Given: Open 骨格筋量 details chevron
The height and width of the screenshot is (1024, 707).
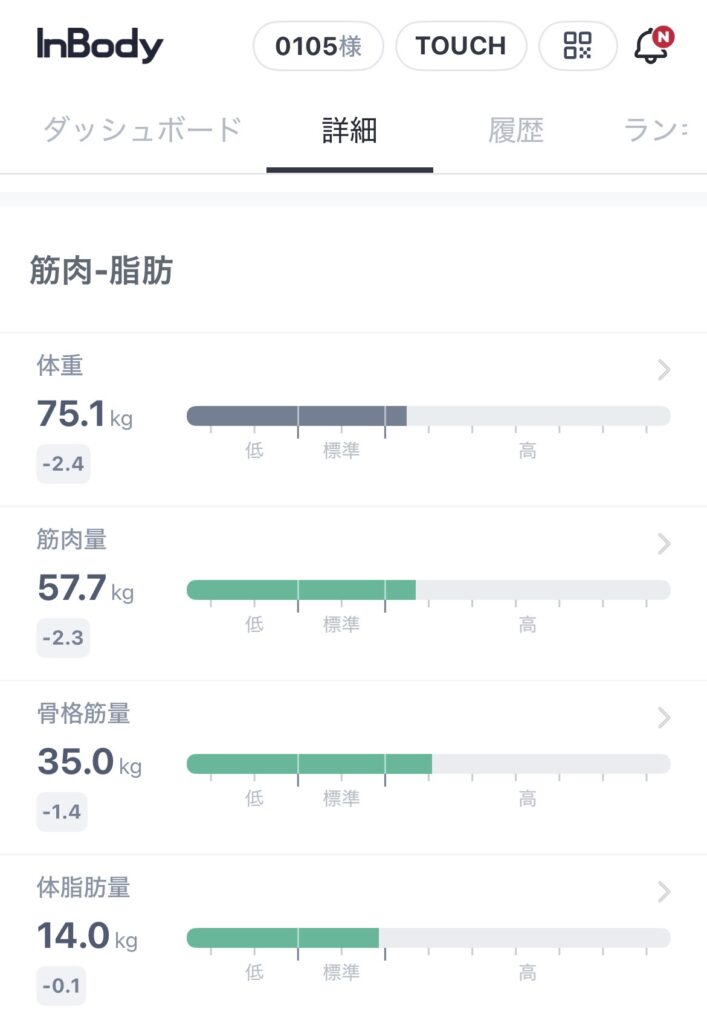Looking at the screenshot, I should [x=663, y=717].
